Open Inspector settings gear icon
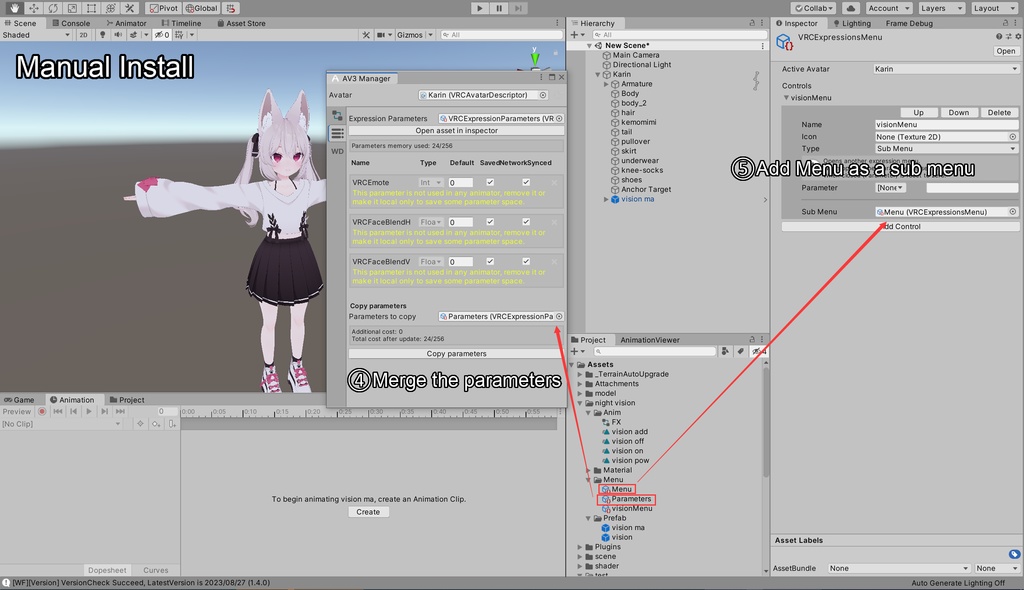The height and width of the screenshot is (590, 1024). coord(1017,37)
